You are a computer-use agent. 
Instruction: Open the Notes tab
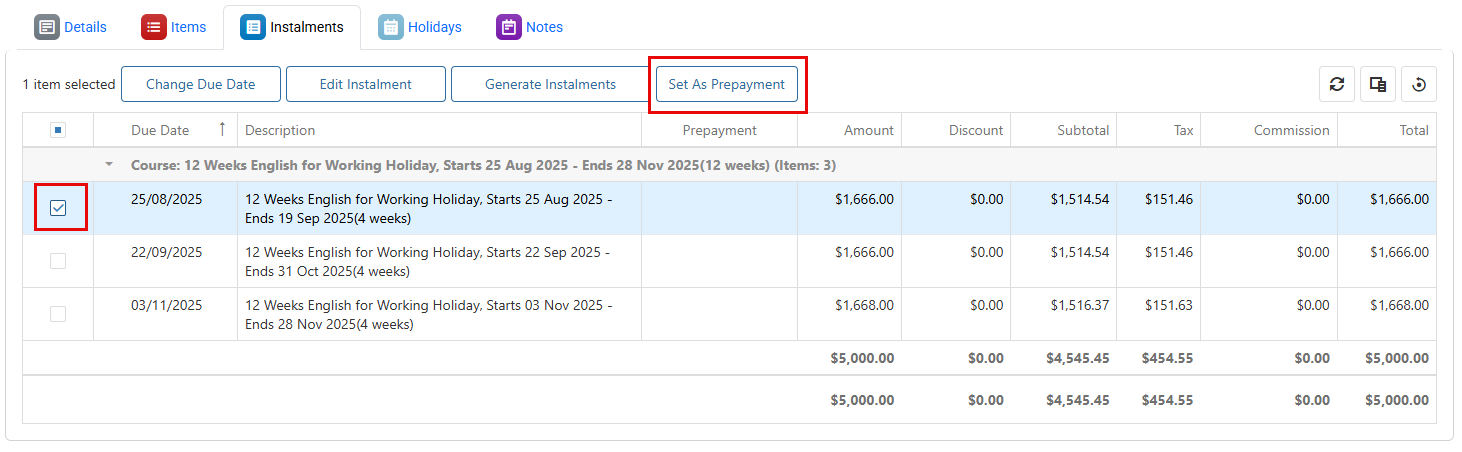544,27
